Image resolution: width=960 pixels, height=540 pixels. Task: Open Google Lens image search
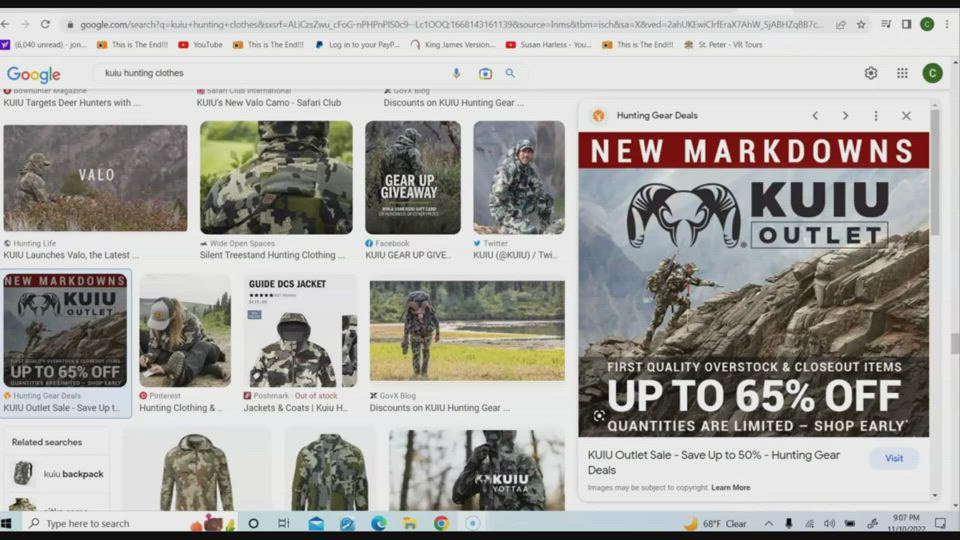pyautogui.click(x=485, y=73)
